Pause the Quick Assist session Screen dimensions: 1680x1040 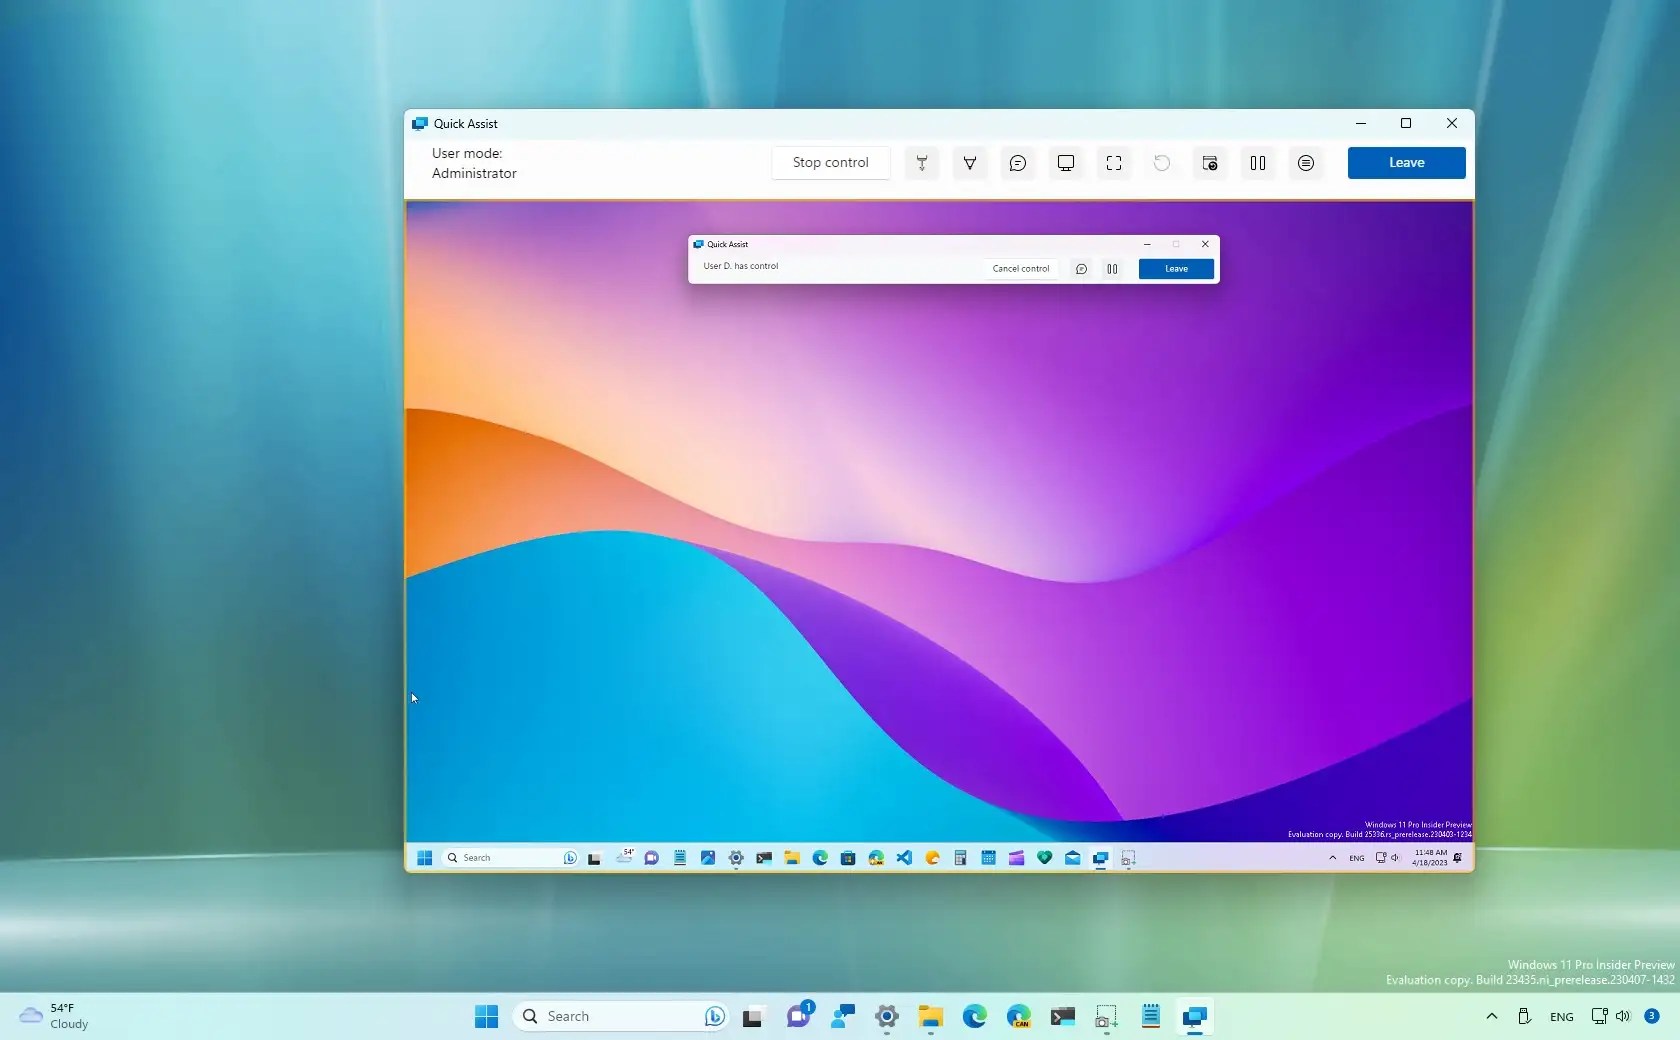pyautogui.click(x=1257, y=163)
